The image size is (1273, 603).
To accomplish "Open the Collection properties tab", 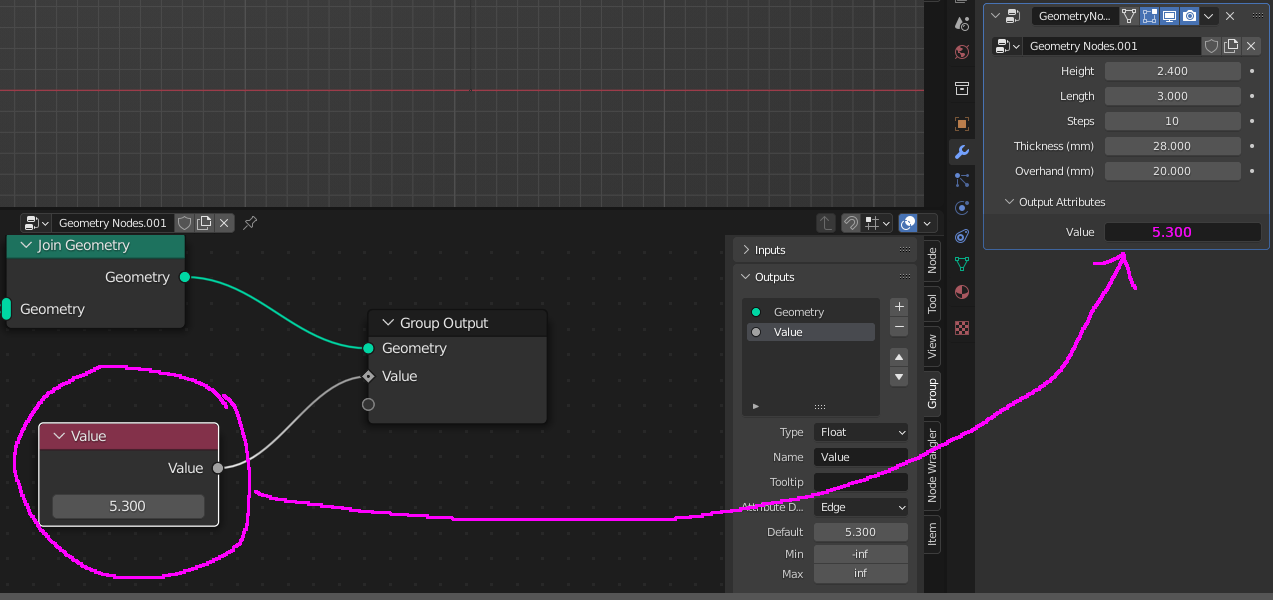I will click(962, 88).
